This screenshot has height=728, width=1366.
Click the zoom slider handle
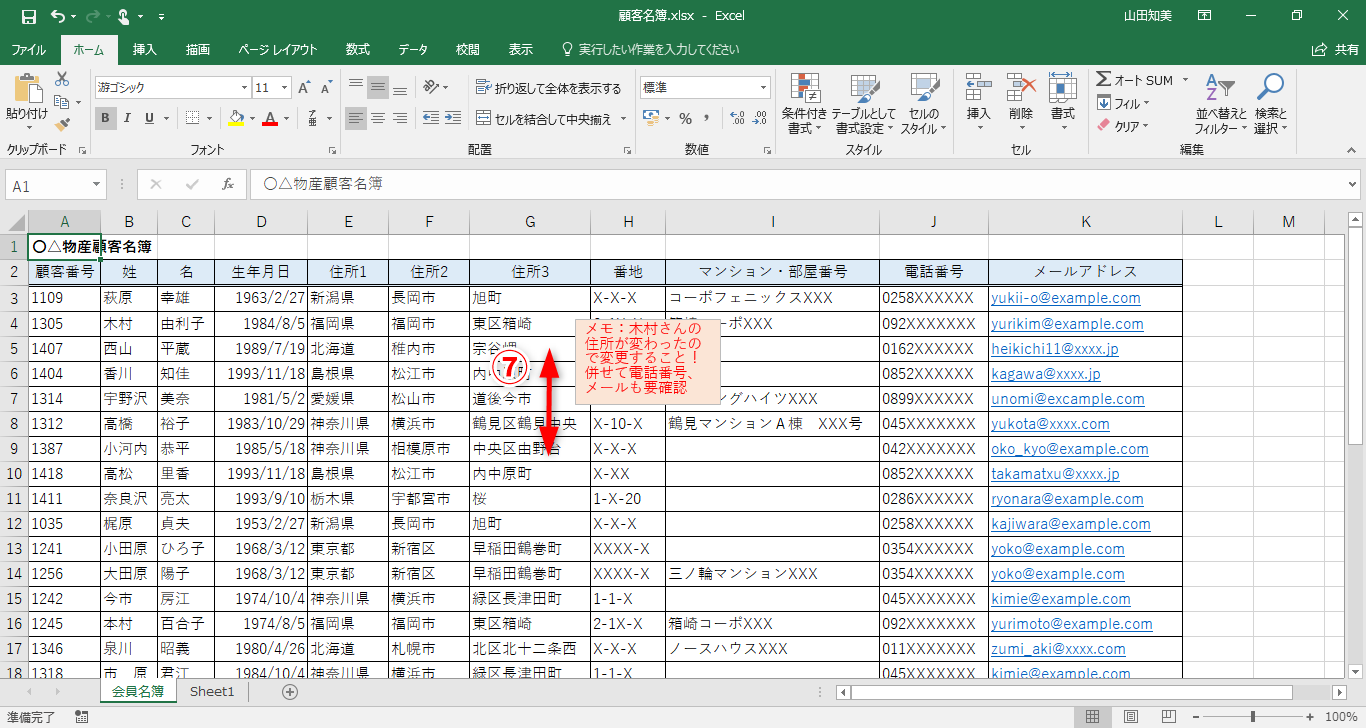click(1253, 717)
